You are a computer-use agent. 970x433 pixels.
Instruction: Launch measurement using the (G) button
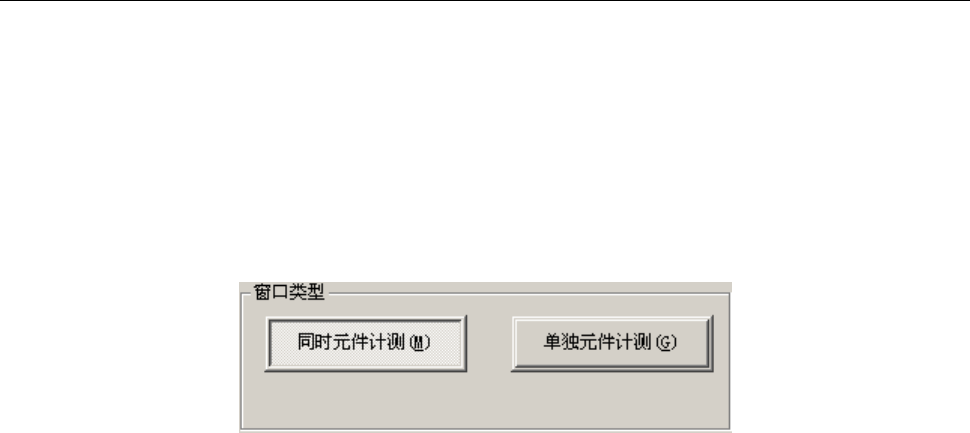coord(612,343)
